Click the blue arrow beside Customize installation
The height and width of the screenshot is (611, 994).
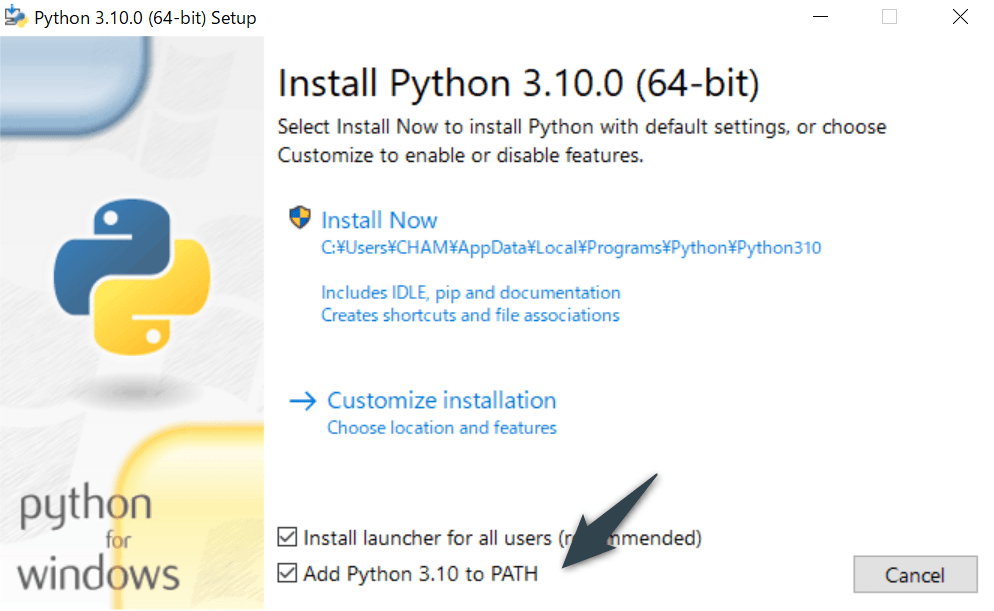click(302, 401)
